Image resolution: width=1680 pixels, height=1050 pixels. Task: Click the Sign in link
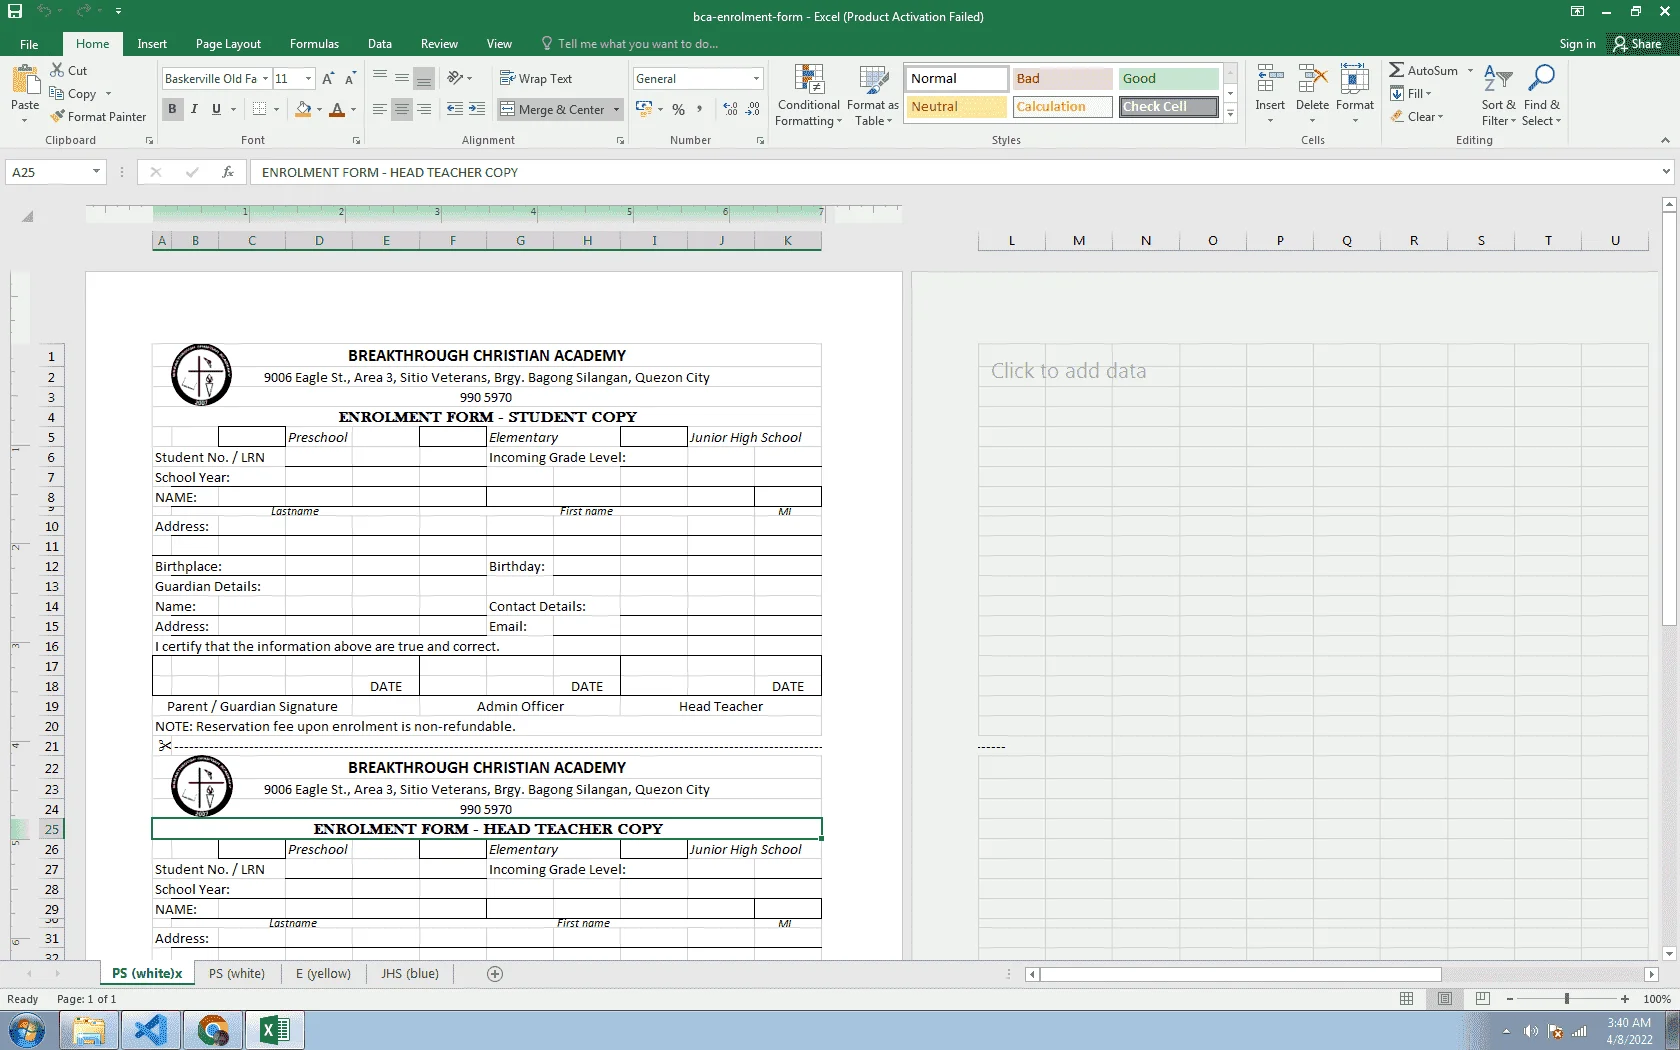coord(1577,44)
